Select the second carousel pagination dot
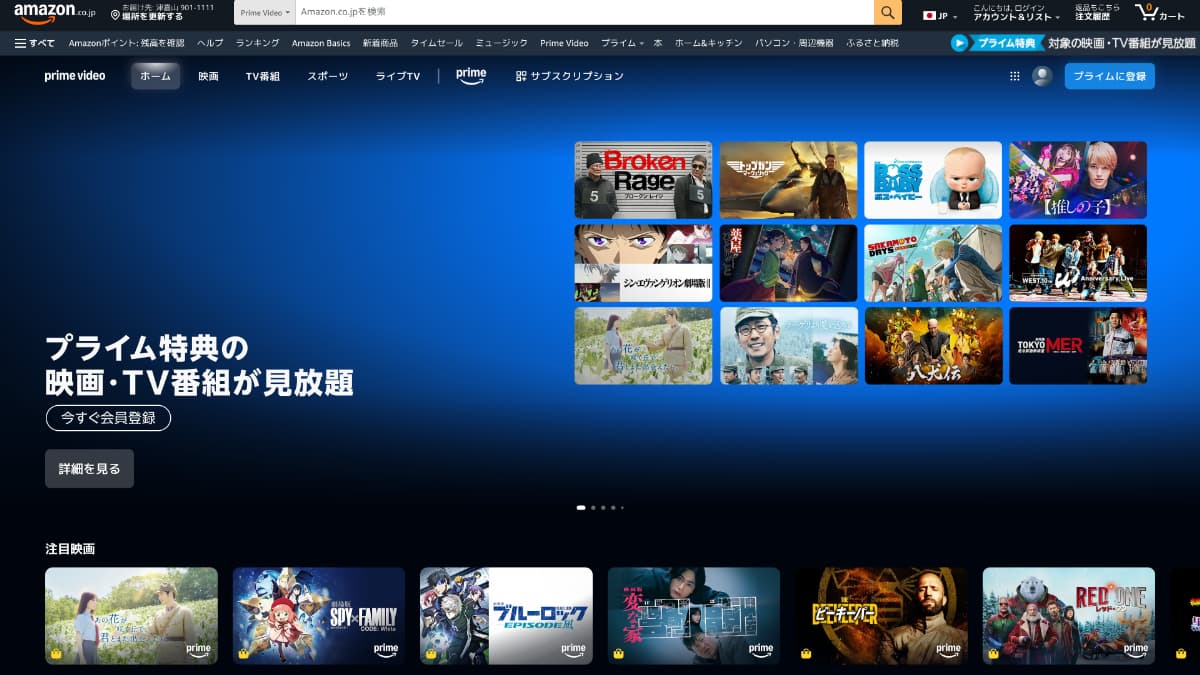Viewport: 1200px width, 675px height. tap(593, 508)
